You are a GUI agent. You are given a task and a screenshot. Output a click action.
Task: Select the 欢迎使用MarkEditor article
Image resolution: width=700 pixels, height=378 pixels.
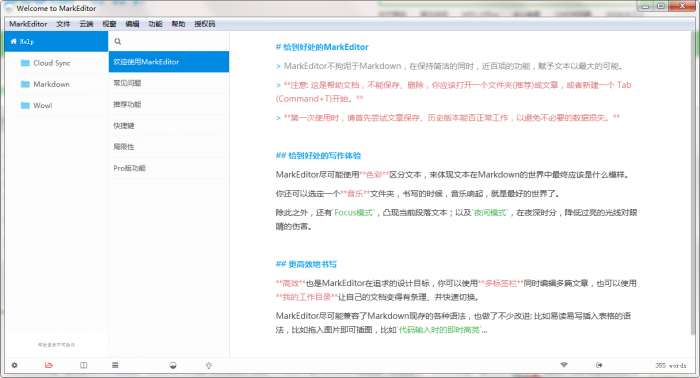pyautogui.click(x=169, y=62)
